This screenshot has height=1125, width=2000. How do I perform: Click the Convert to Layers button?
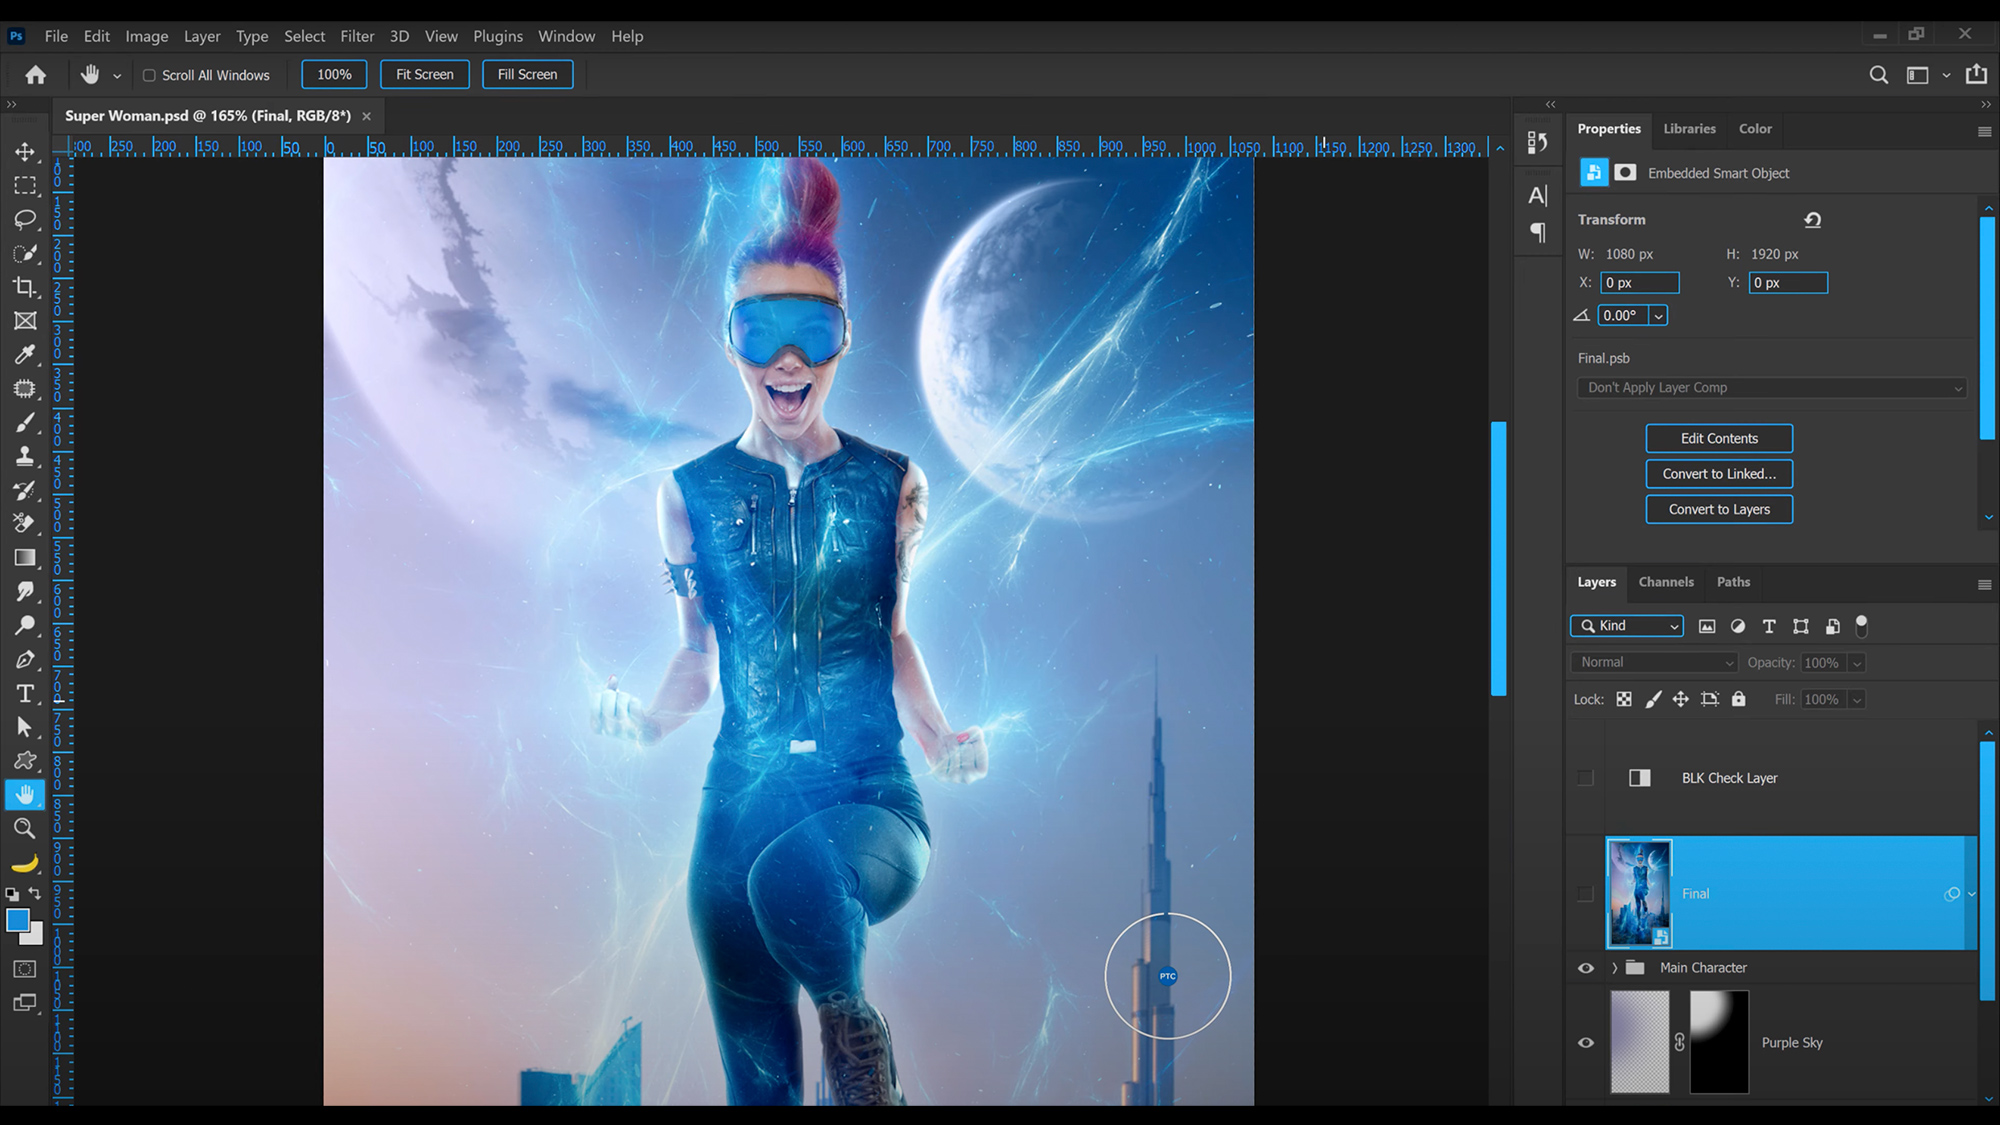[1718, 509]
